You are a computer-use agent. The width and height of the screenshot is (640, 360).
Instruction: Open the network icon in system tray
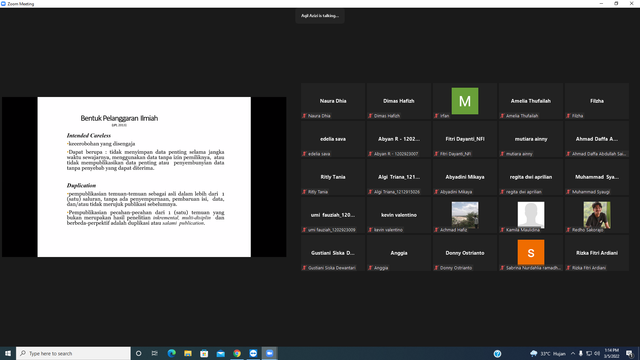click(x=589, y=353)
